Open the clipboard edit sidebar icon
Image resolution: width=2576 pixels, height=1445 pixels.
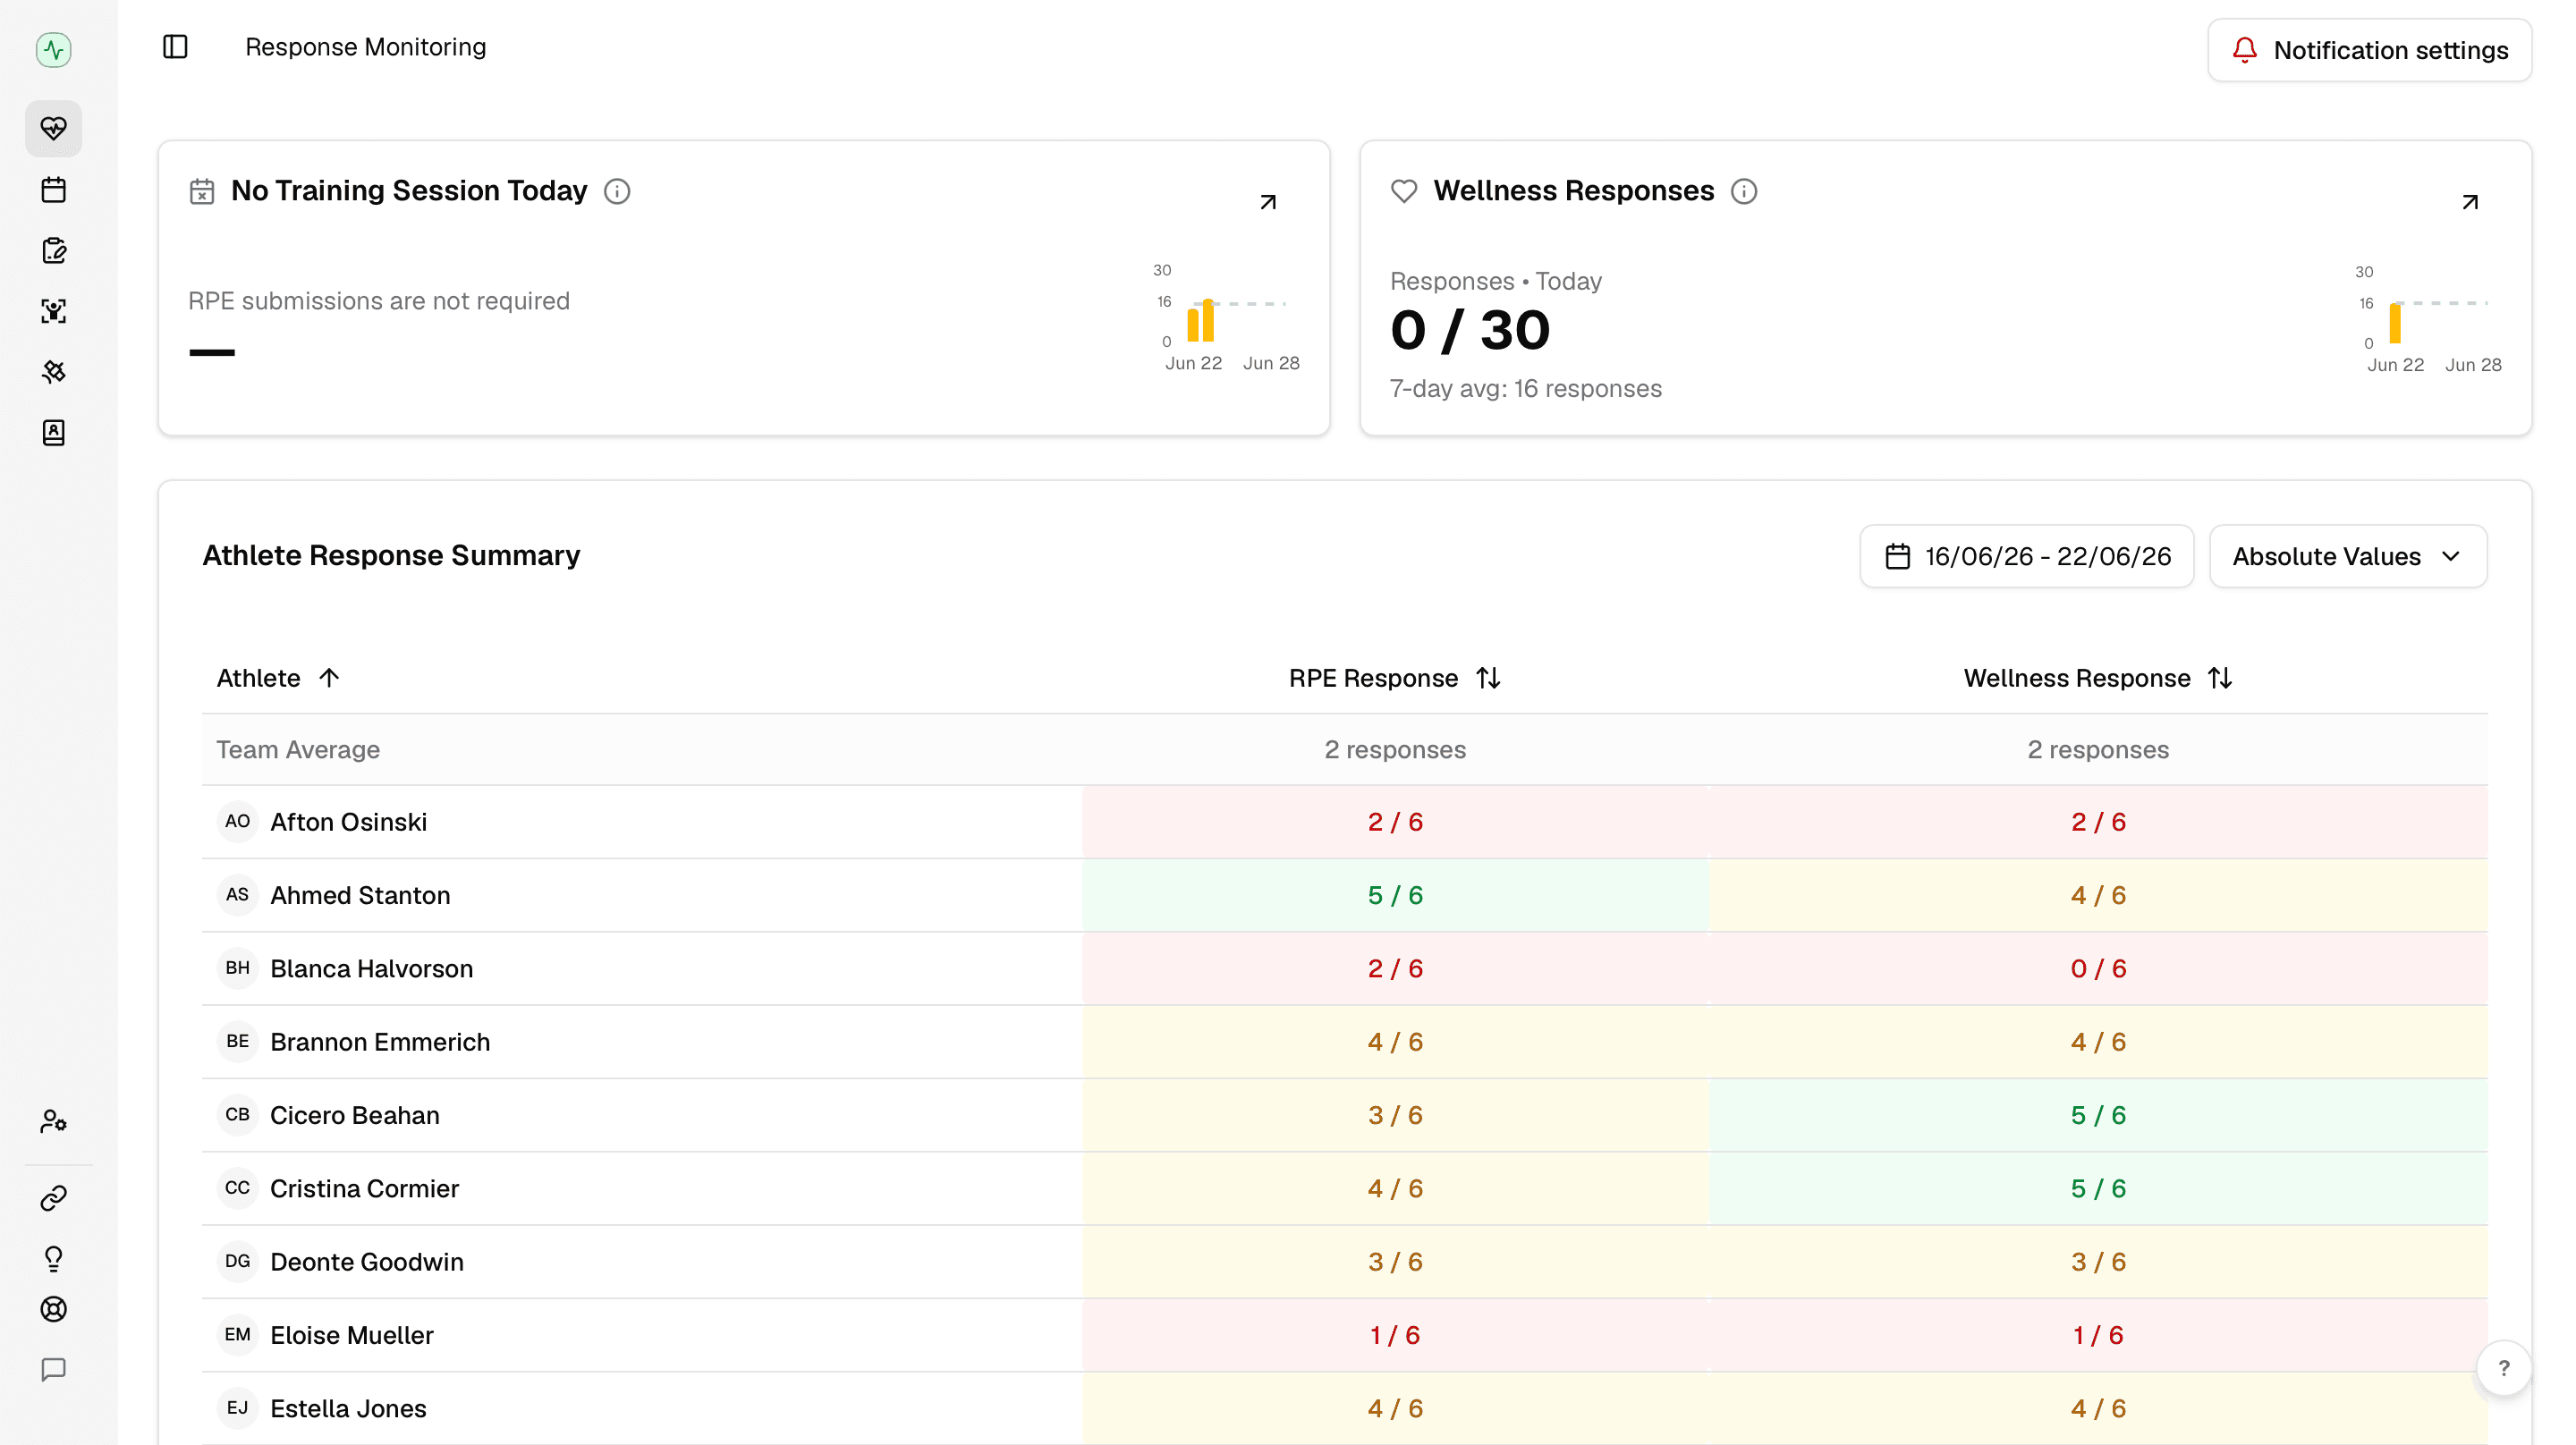pos(53,250)
